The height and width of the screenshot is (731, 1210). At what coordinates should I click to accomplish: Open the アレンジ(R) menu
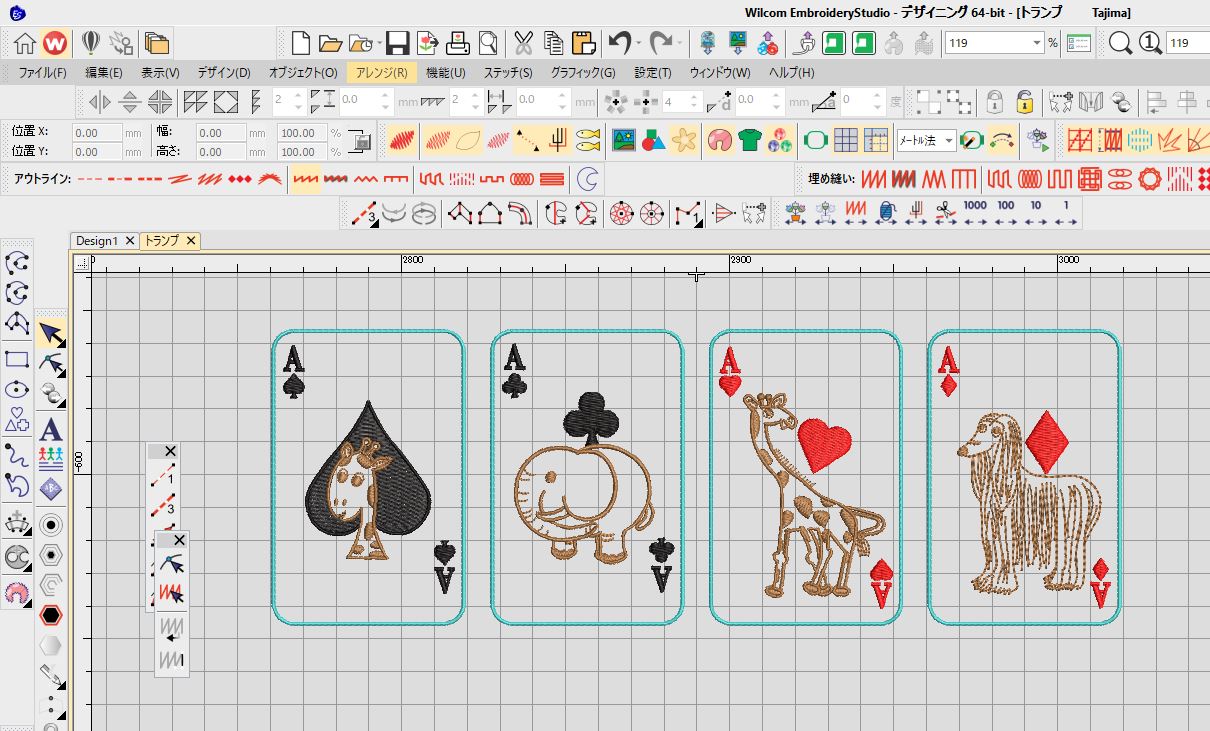(381, 73)
